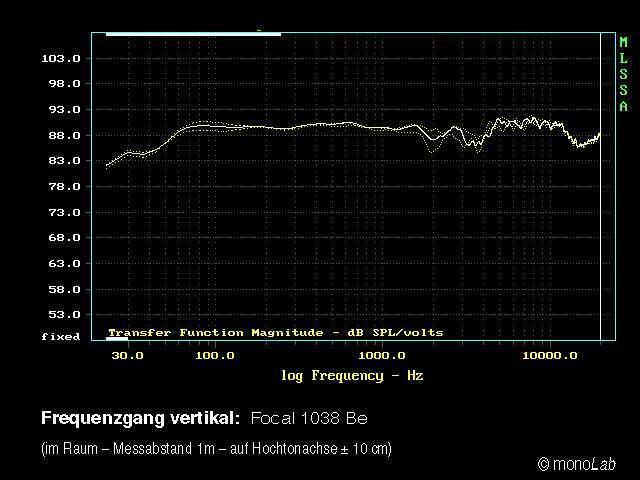This screenshot has width=640, height=480.
Task: Click the 100.0 frequency axis label
Action: [x=215, y=356]
